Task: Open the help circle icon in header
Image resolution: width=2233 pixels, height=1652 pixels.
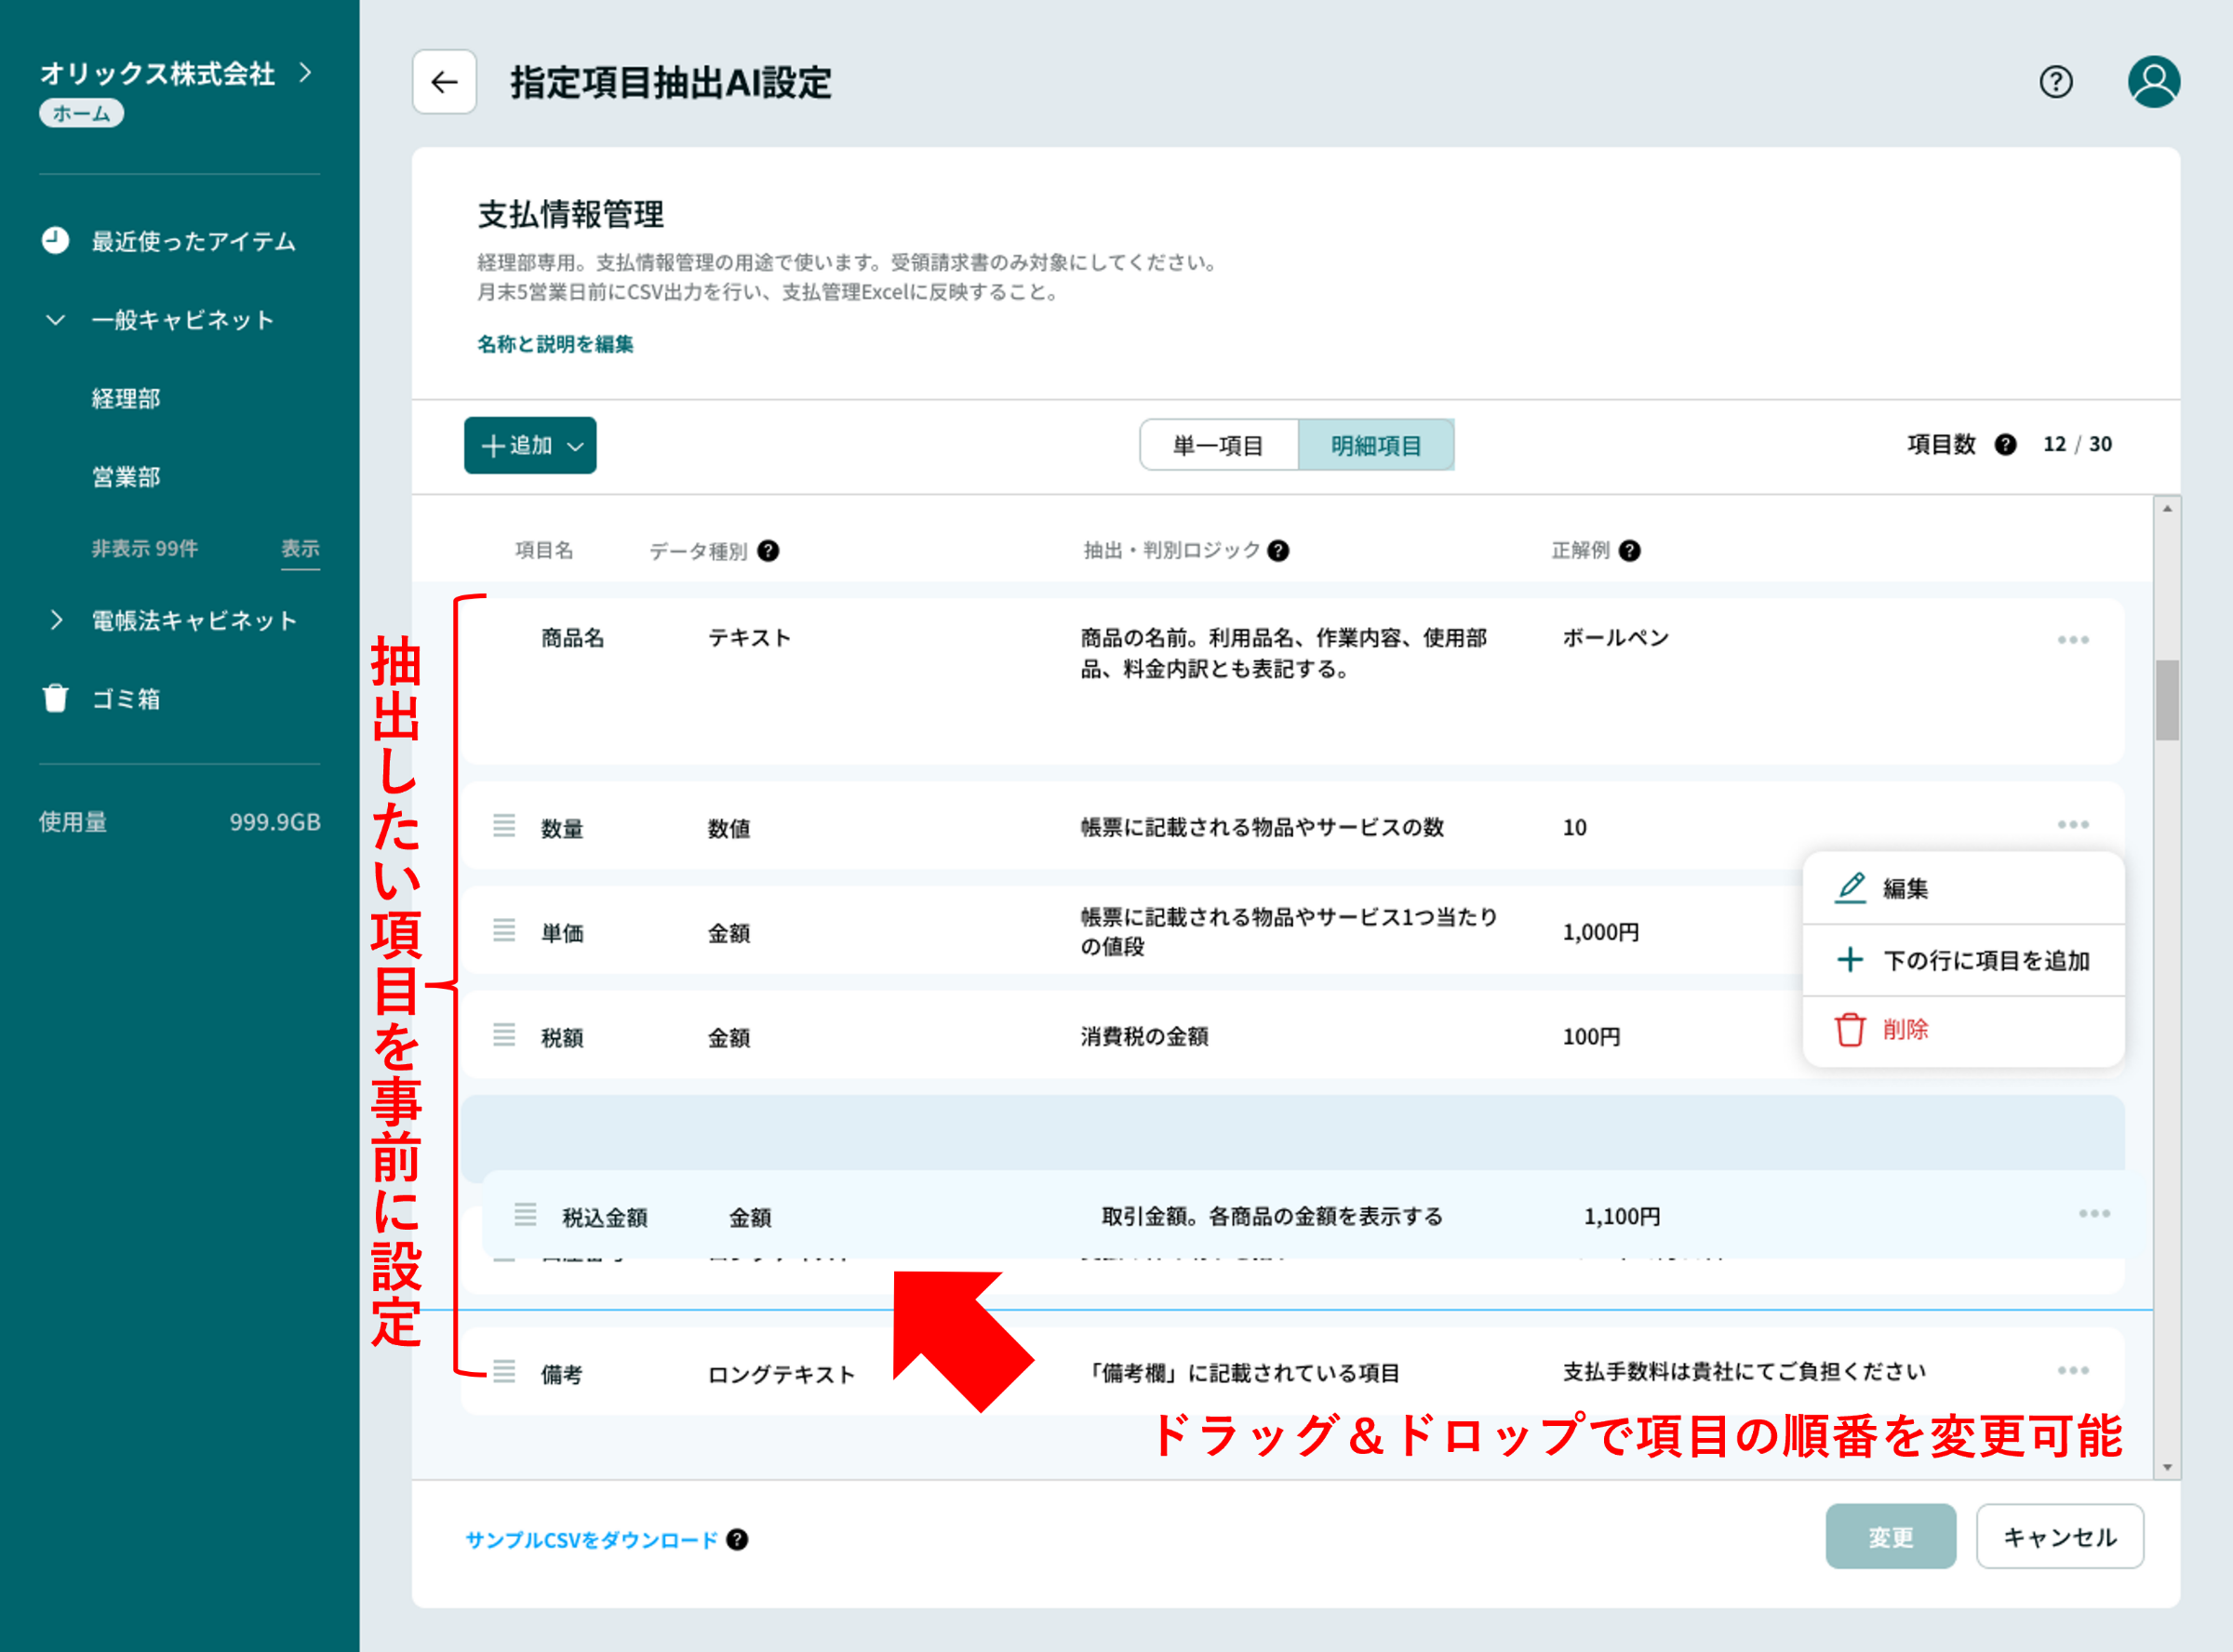Action: click(x=2055, y=82)
